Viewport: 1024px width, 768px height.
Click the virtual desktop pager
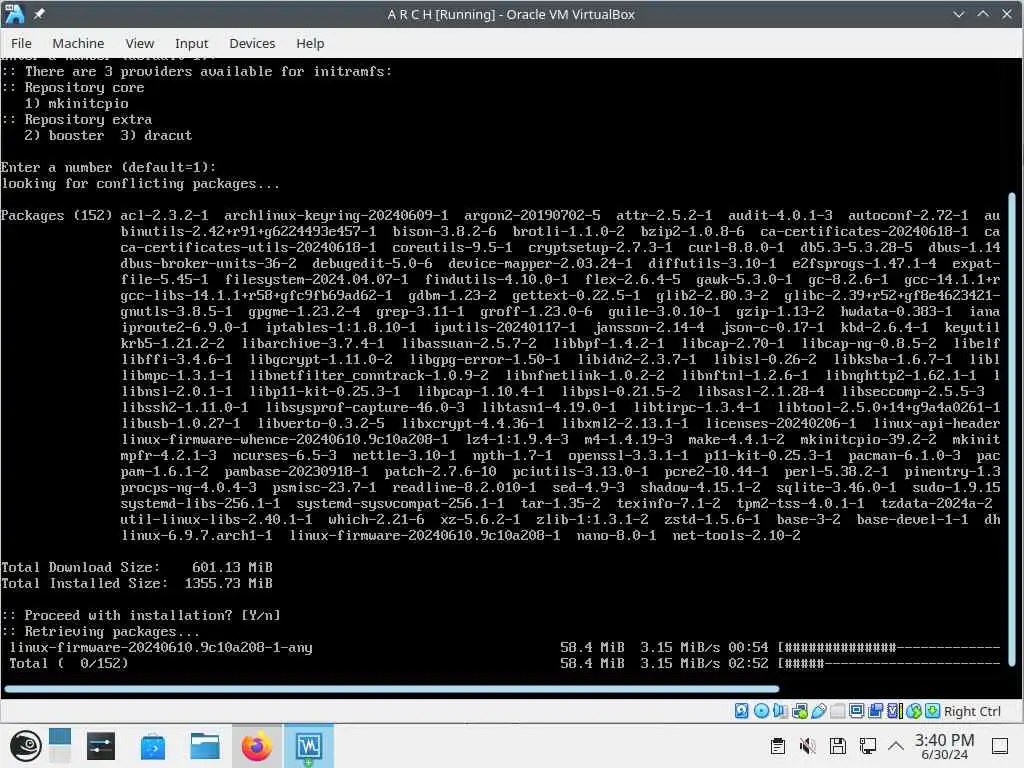(59, 746)
